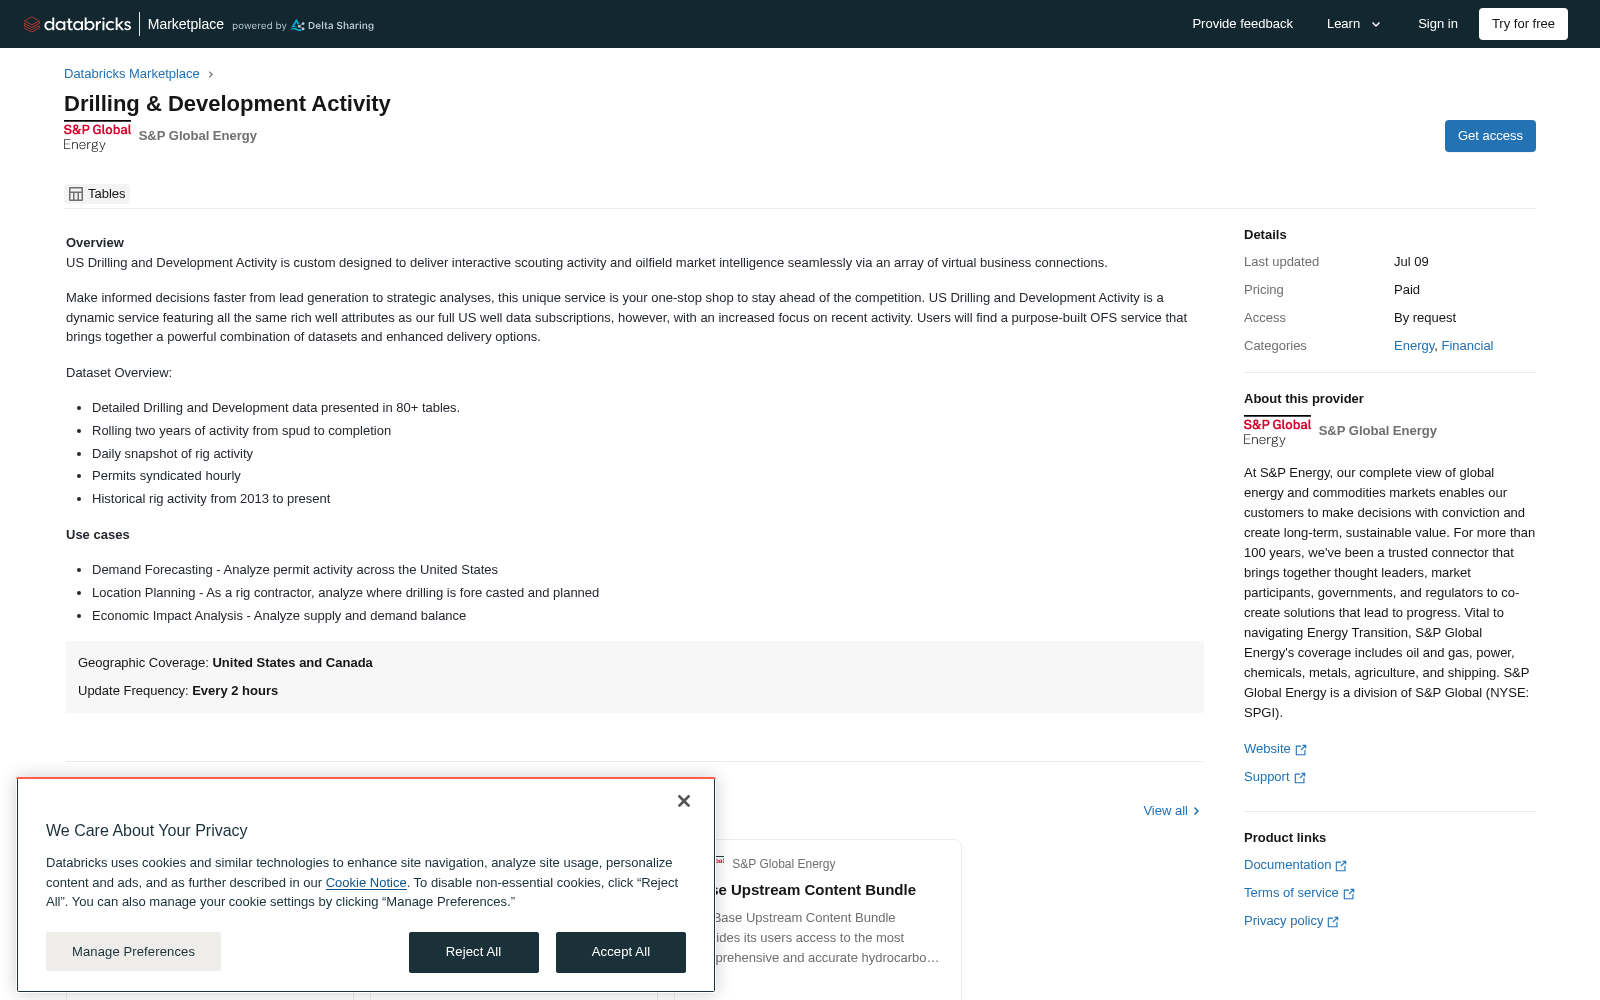This screenshot has height=1000, width=1600.
Task: Click the external icon beside Website
Action: 1301,750
